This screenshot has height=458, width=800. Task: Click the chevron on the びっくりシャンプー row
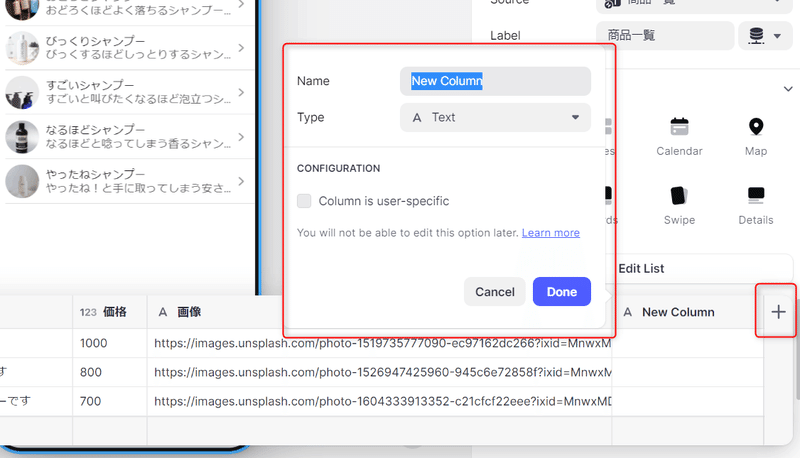pyautogui.click(x=241, y=48)
